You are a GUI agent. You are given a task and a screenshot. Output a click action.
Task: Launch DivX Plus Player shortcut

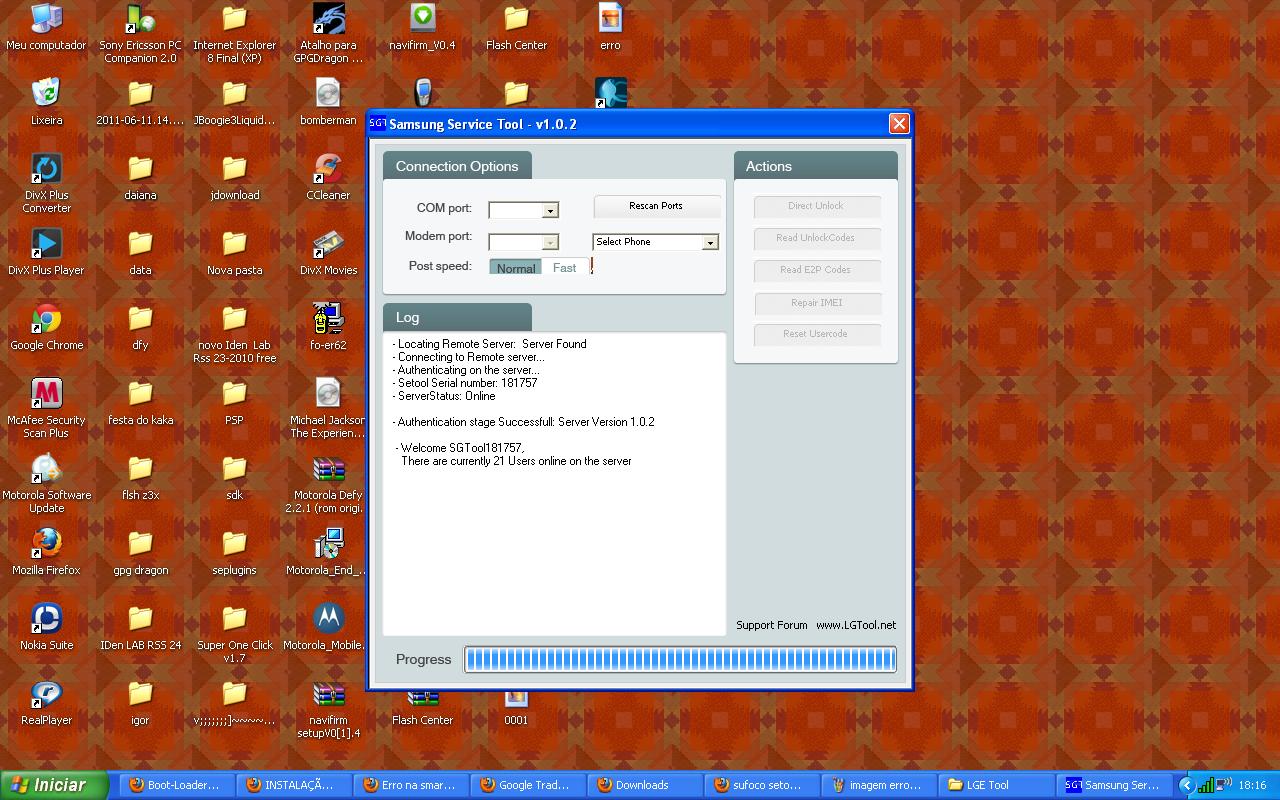pyautogui.click(x=46, y=252)
